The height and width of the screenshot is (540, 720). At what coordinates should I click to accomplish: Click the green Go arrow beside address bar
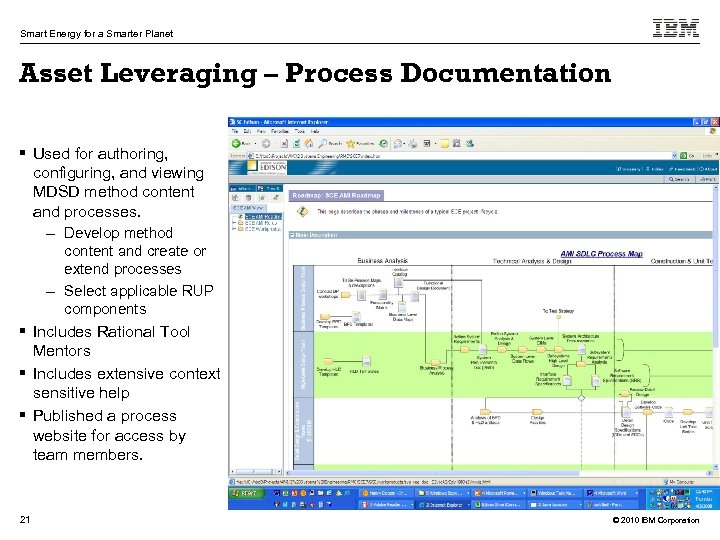click(684, 156)
